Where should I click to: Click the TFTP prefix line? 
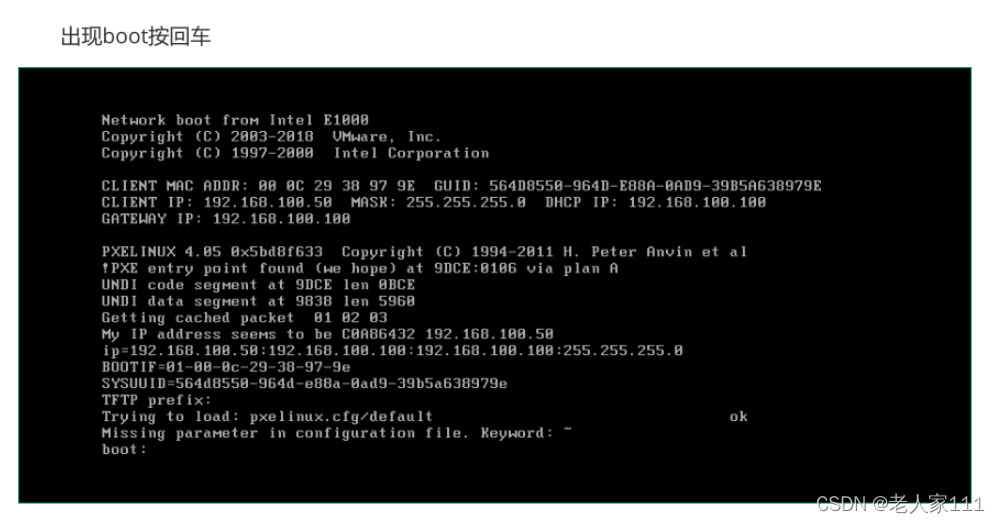tap(156, 400)
